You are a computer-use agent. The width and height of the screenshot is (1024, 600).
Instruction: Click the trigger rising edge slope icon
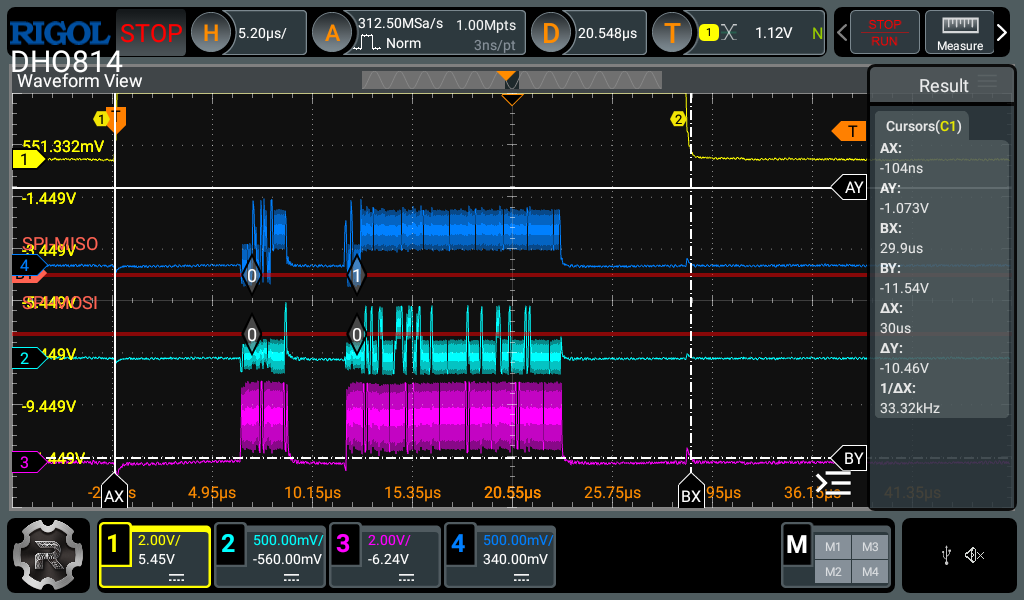729,33
